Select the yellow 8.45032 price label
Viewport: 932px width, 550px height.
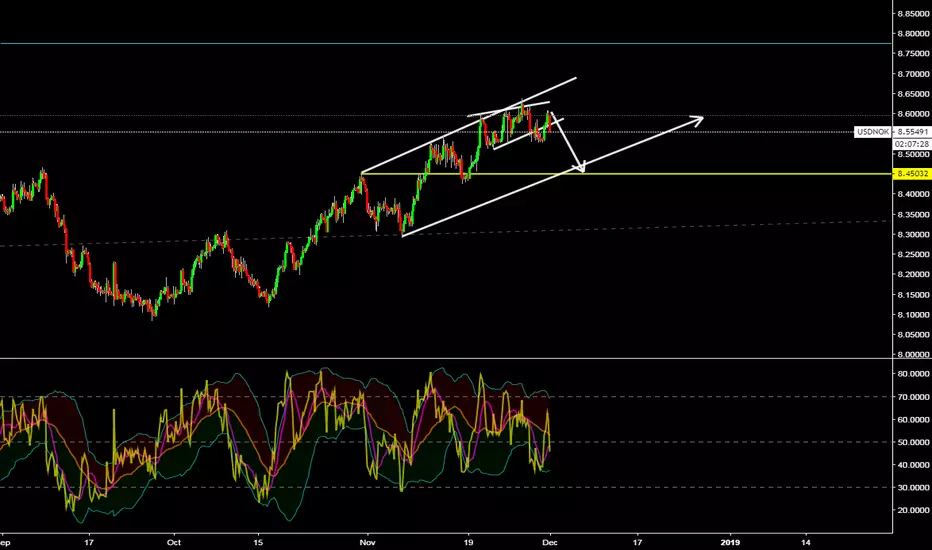point(912,174)
